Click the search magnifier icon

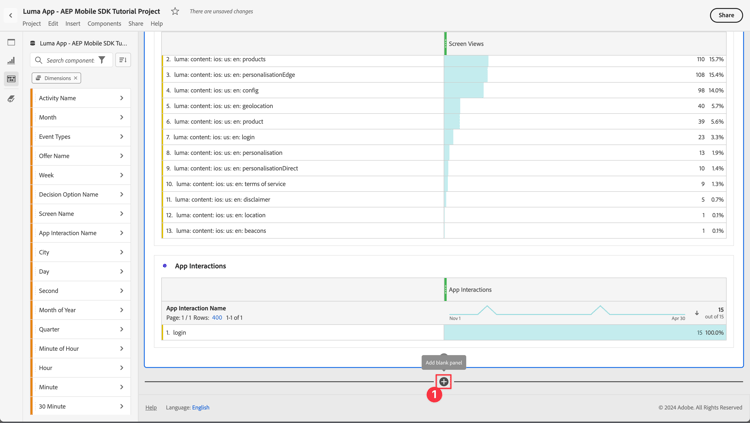click(39, 60)
